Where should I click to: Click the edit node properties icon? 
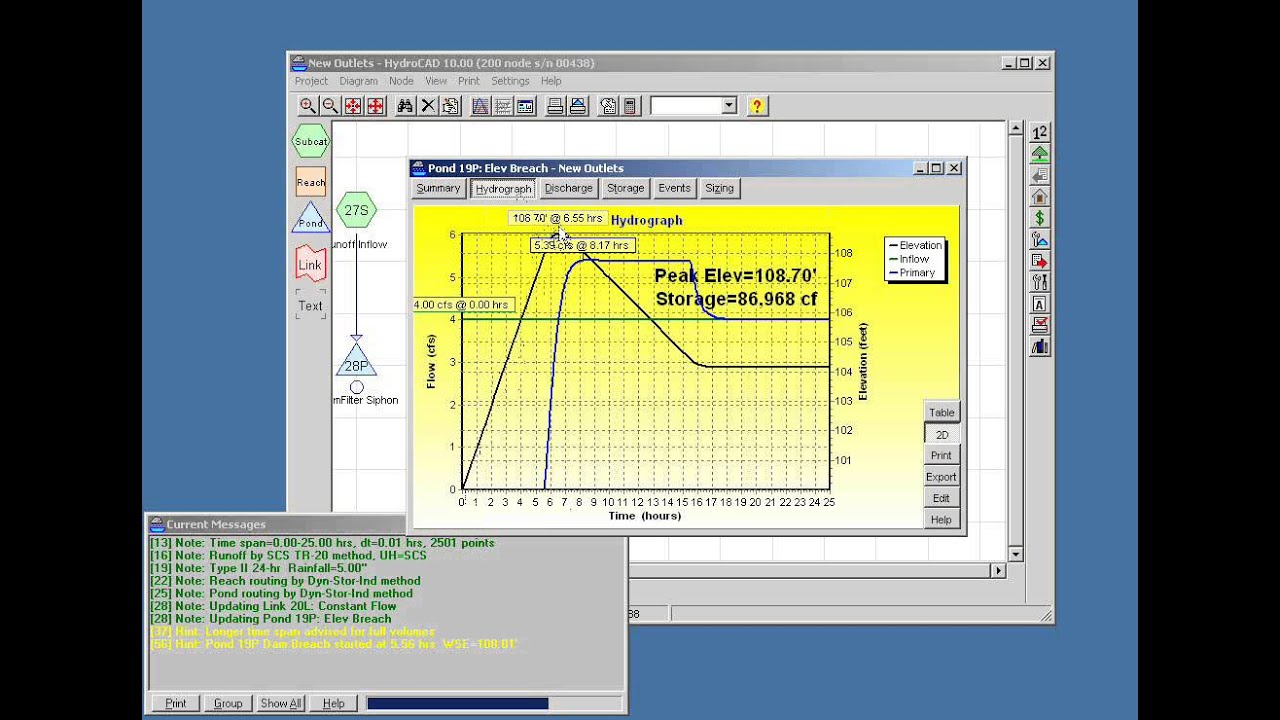(450, 106)
